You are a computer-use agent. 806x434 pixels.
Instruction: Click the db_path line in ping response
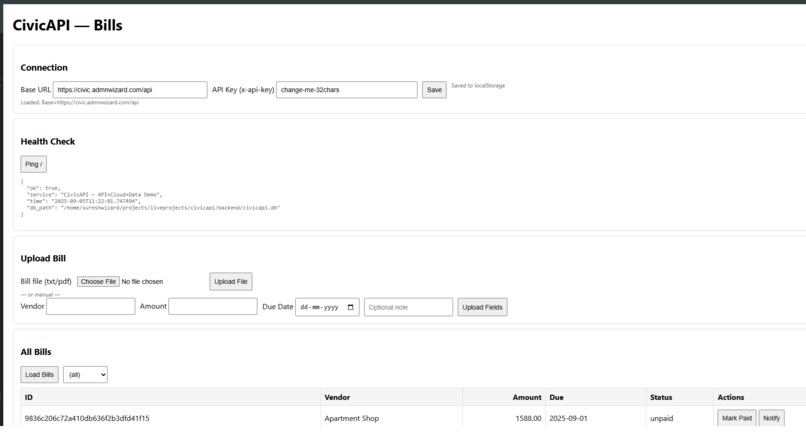point(153,208)
